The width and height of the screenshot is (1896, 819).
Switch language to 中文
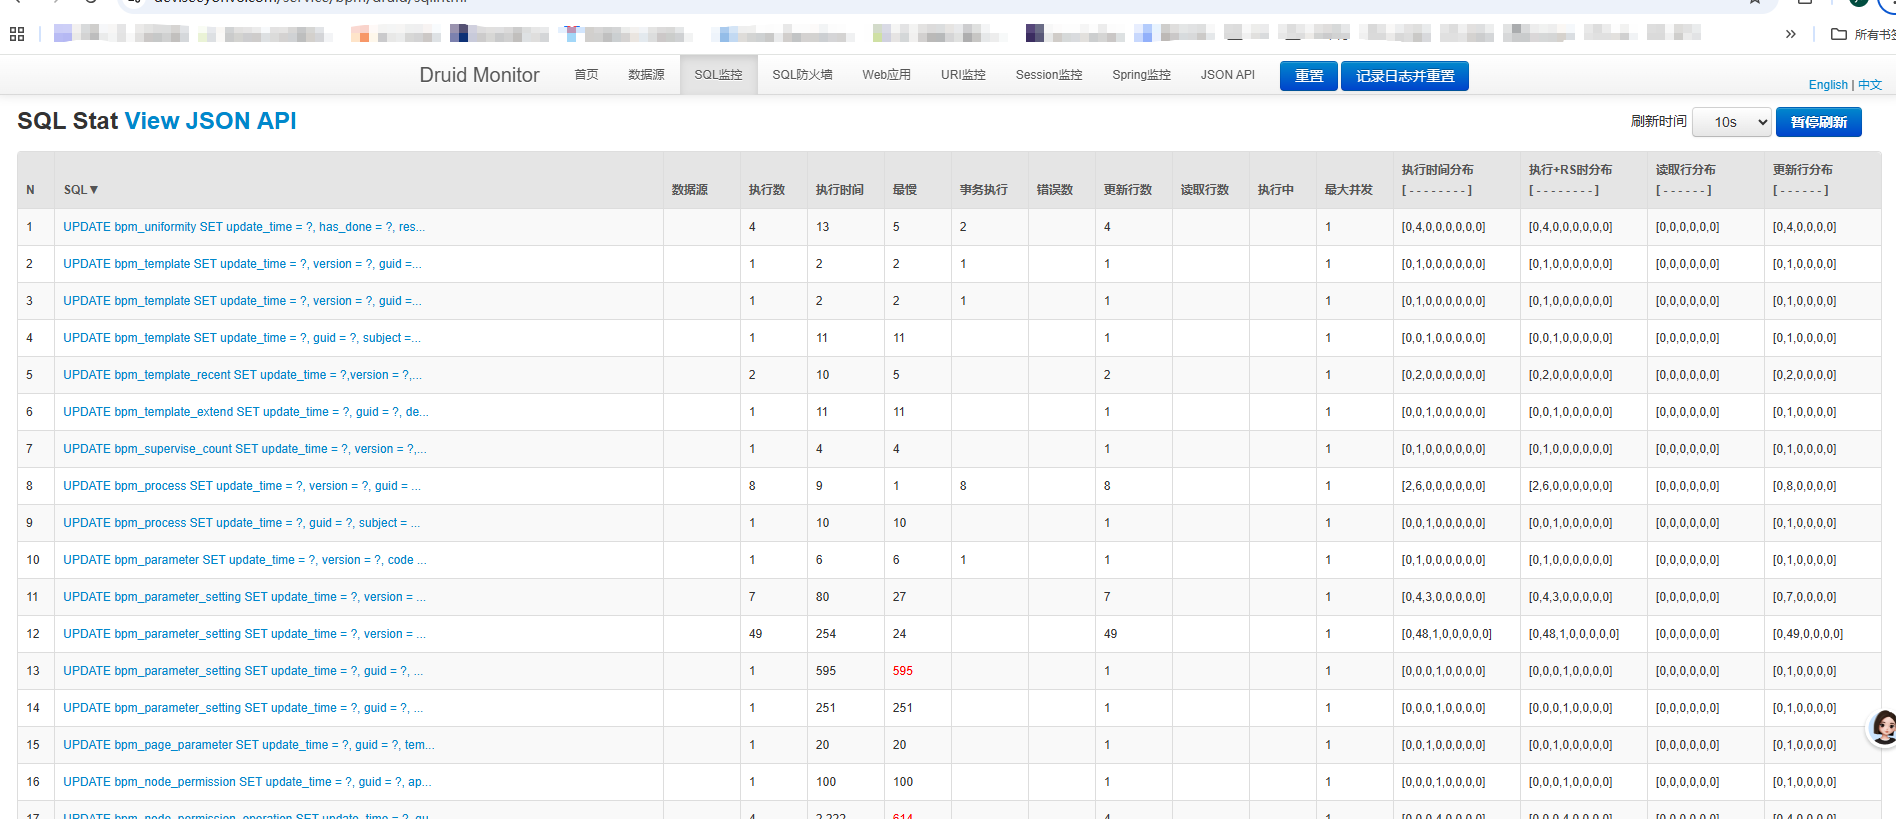click(x=1870, y=85)
